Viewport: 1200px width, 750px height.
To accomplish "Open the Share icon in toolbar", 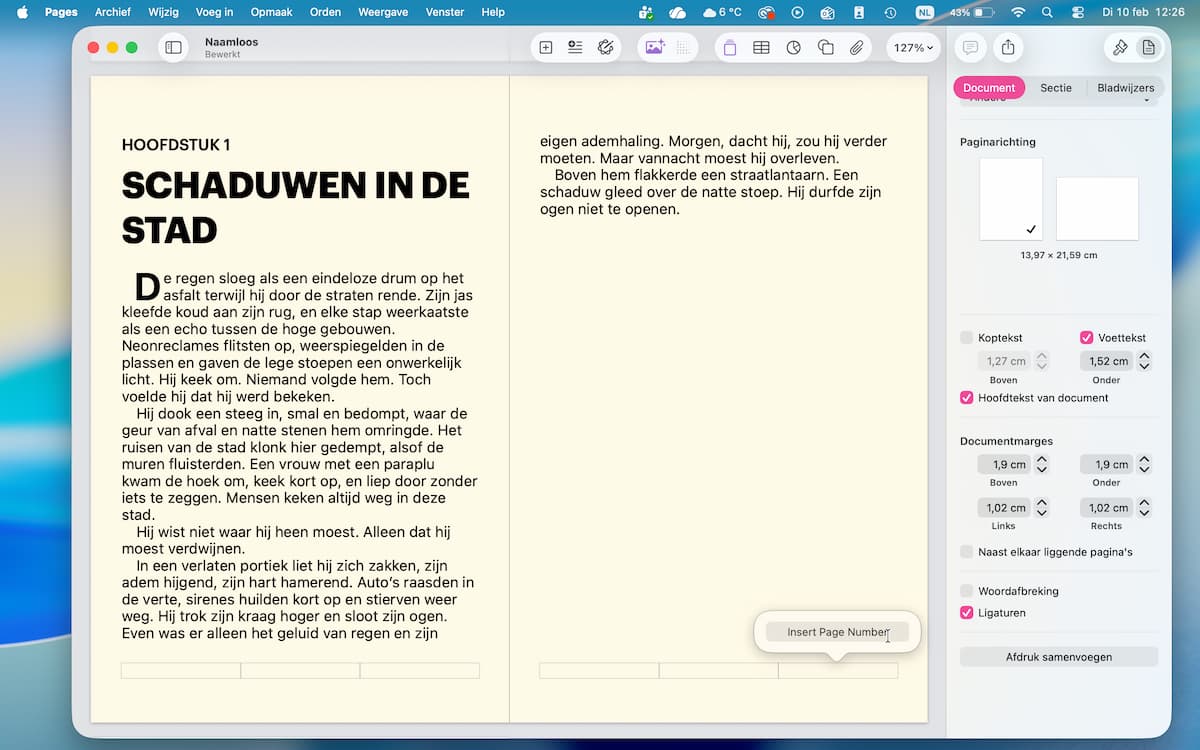I will tap(1007, 47).
